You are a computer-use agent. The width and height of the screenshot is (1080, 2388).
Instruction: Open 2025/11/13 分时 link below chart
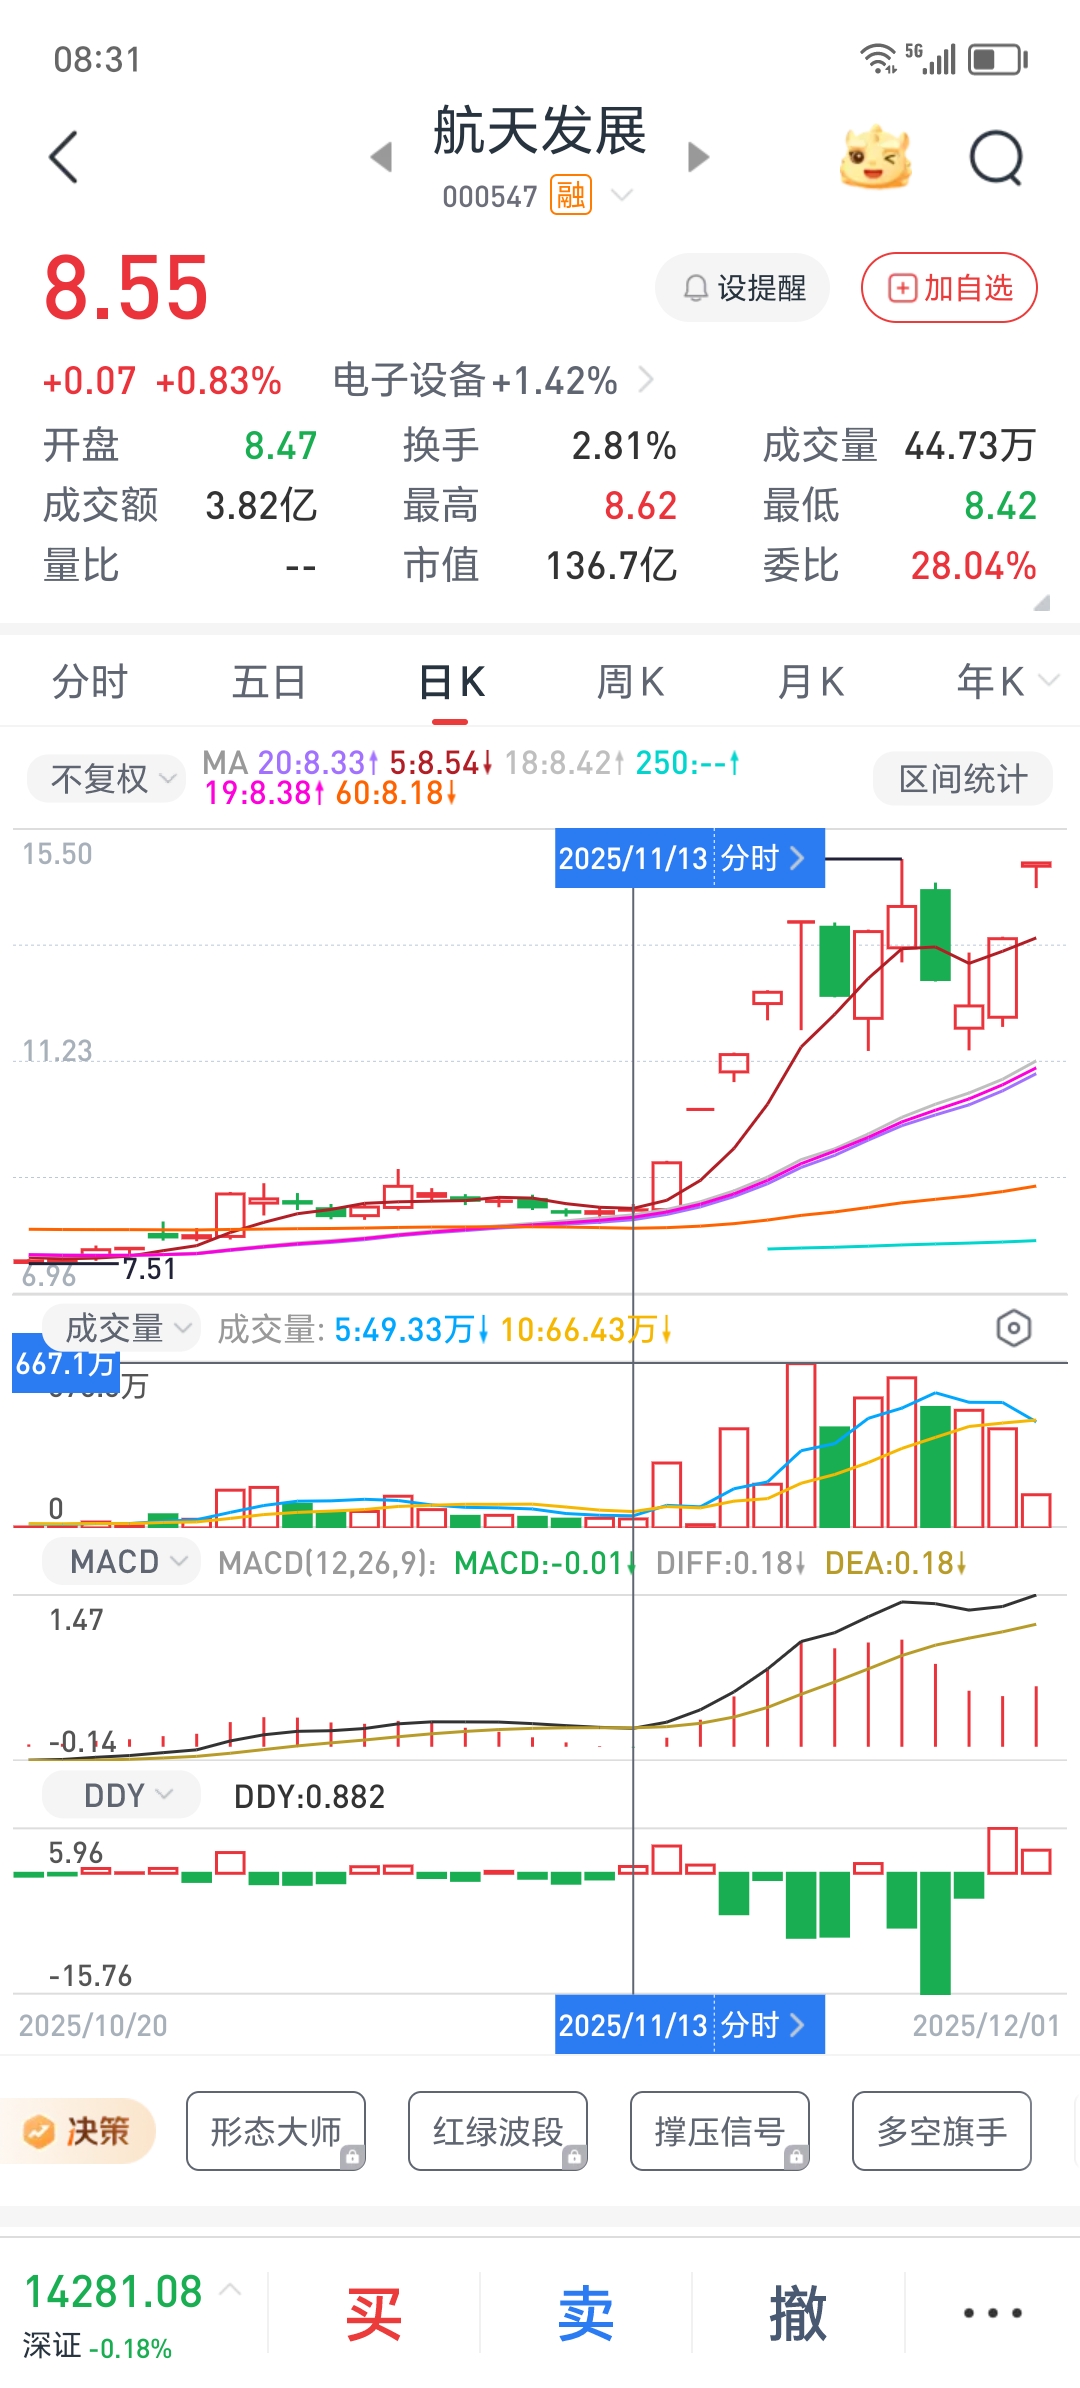point(689,2025)
